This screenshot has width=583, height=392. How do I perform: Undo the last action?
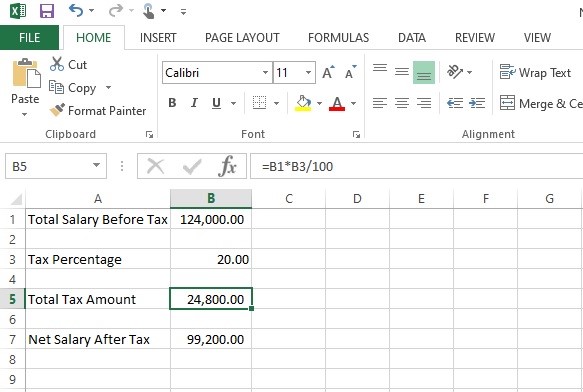point(76,10)
